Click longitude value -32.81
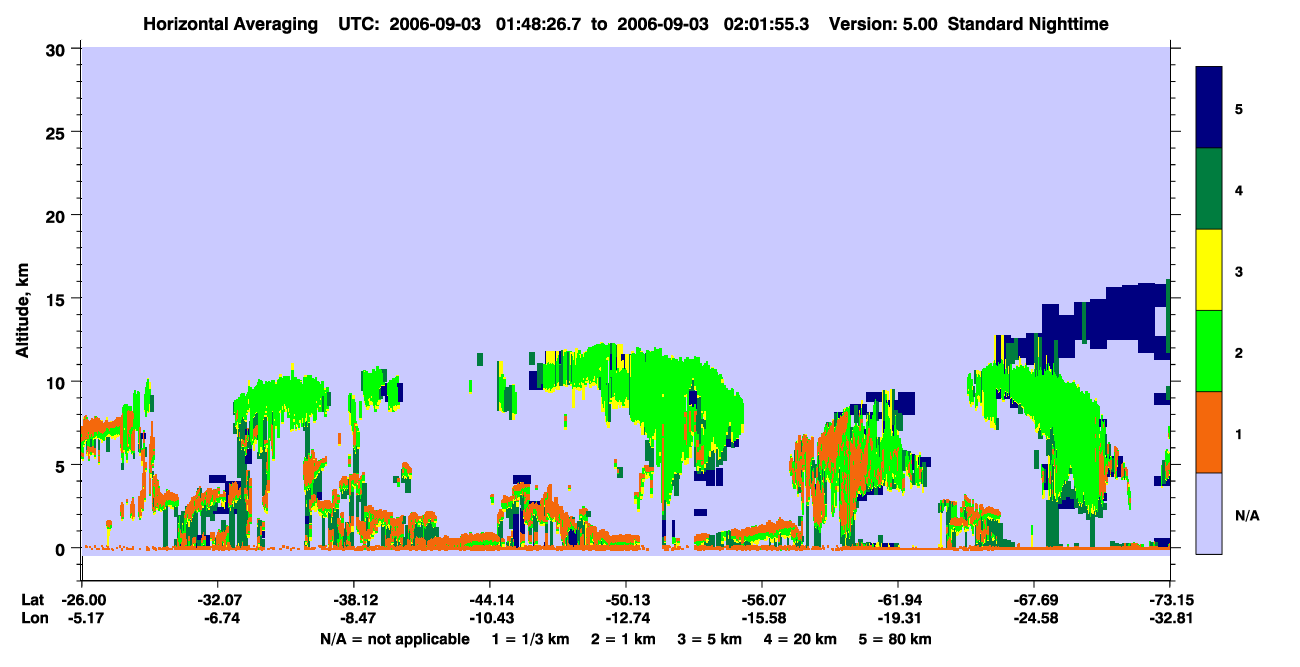 coord(1170,618)
